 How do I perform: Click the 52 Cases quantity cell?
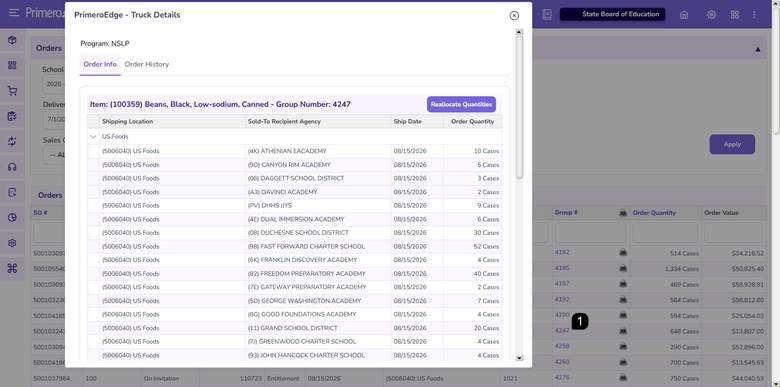tap(473, 246)
